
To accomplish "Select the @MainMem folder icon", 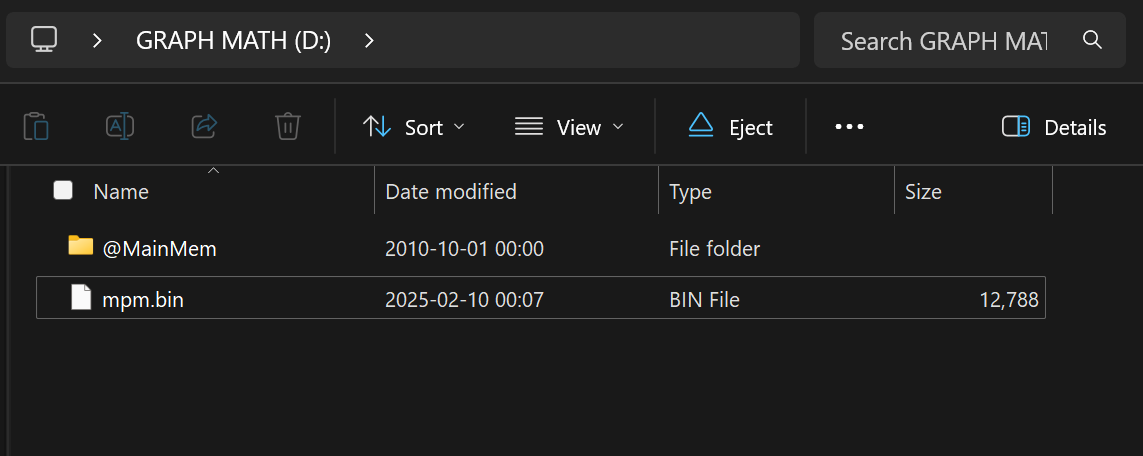I will coord(81,245).
